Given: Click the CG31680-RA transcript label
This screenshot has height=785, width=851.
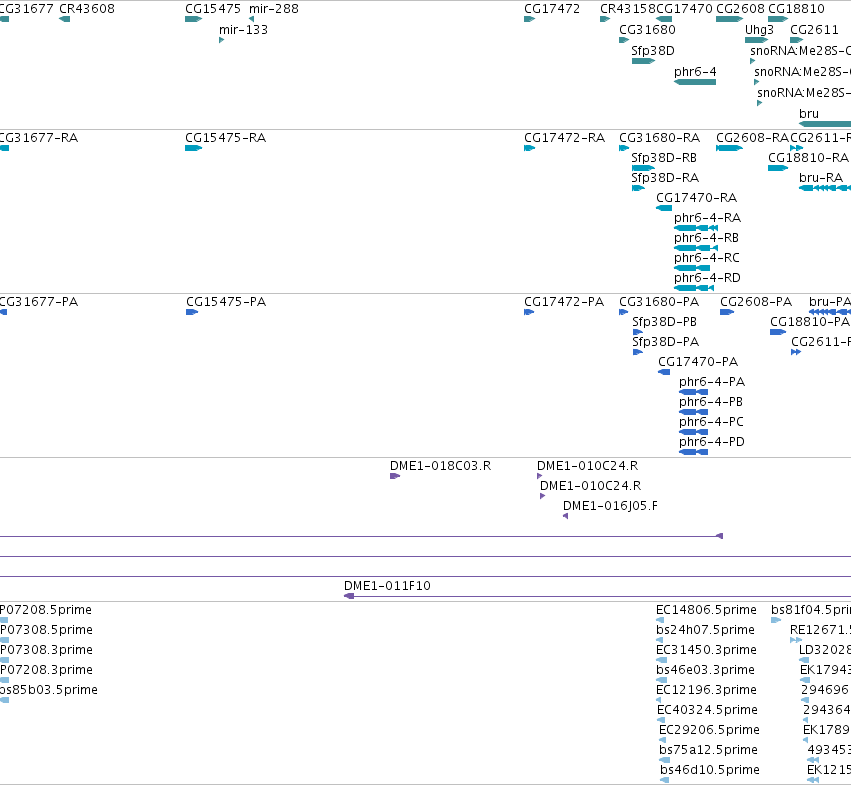Looking at the screenshot, I should 660,138.
